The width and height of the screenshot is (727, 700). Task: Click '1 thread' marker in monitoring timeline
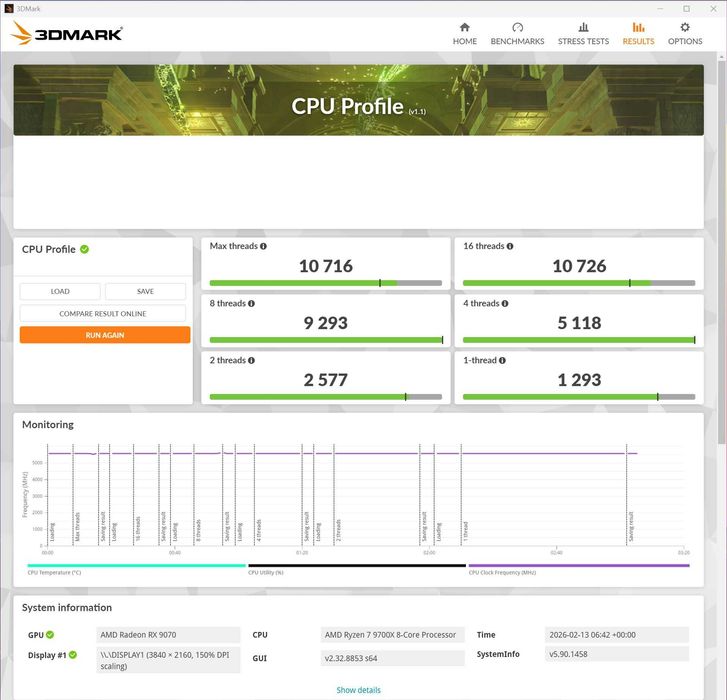(x=466, y=531)
